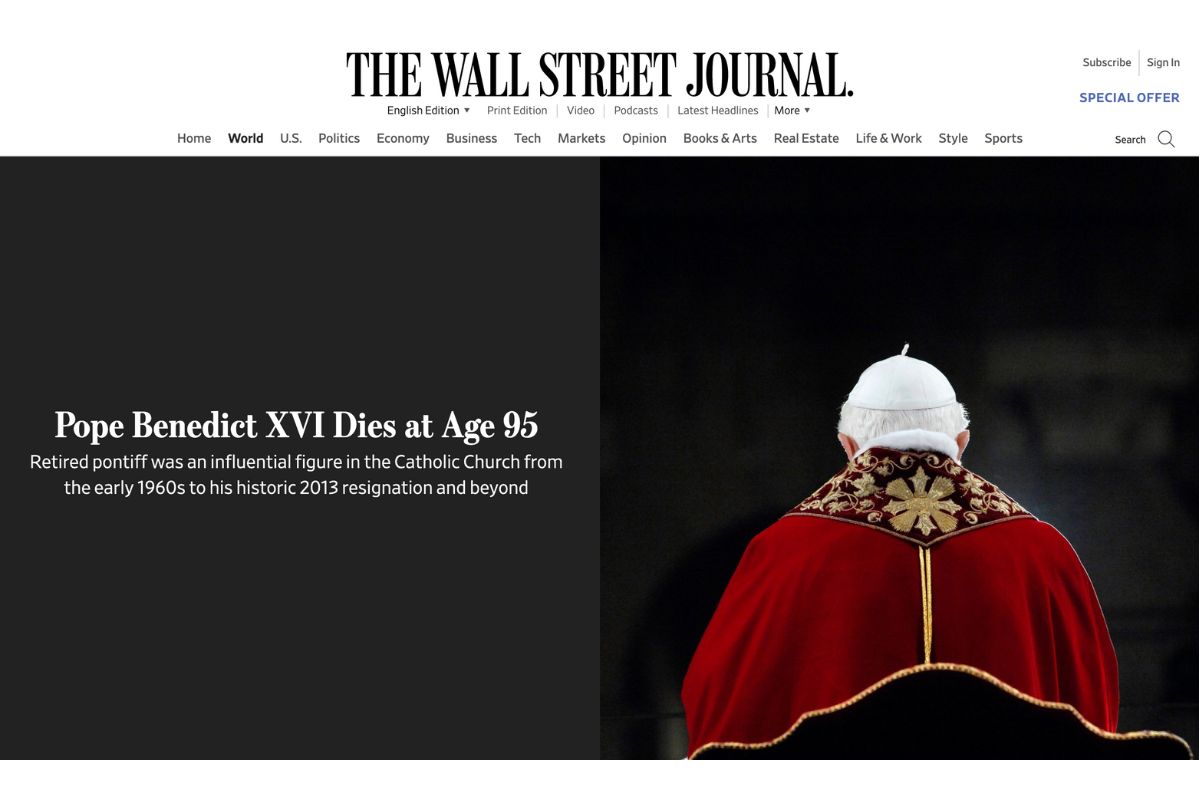Open the Real Estate section
This screenshot has height=800, width=1200.
click(806, 138)
